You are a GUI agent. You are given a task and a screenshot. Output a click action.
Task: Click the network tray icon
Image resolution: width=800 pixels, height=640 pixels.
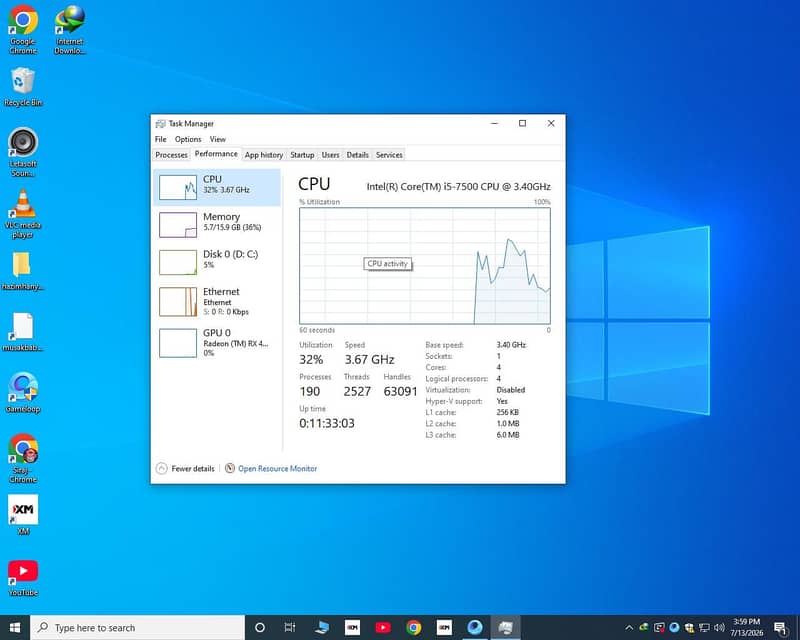pyautogui.click(x=704, y=628)
